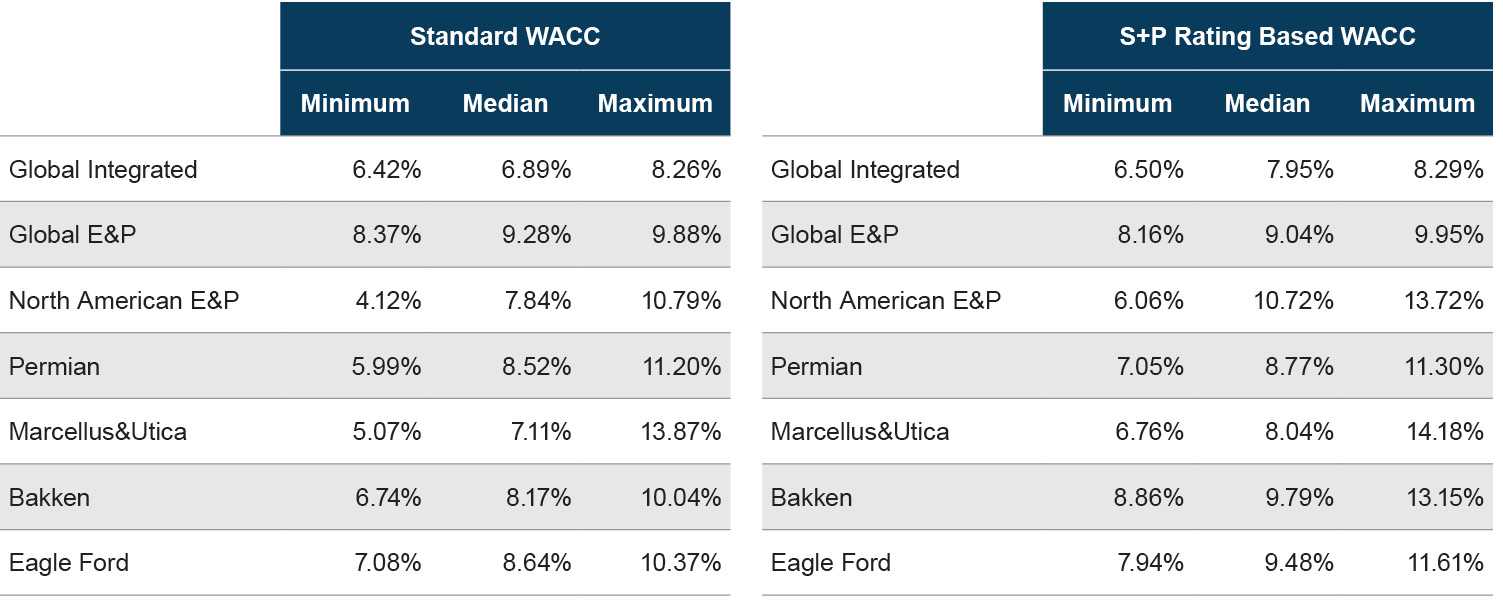
Task: Click the 8.64% Eagle Ford median value
Action: point(537,563)
